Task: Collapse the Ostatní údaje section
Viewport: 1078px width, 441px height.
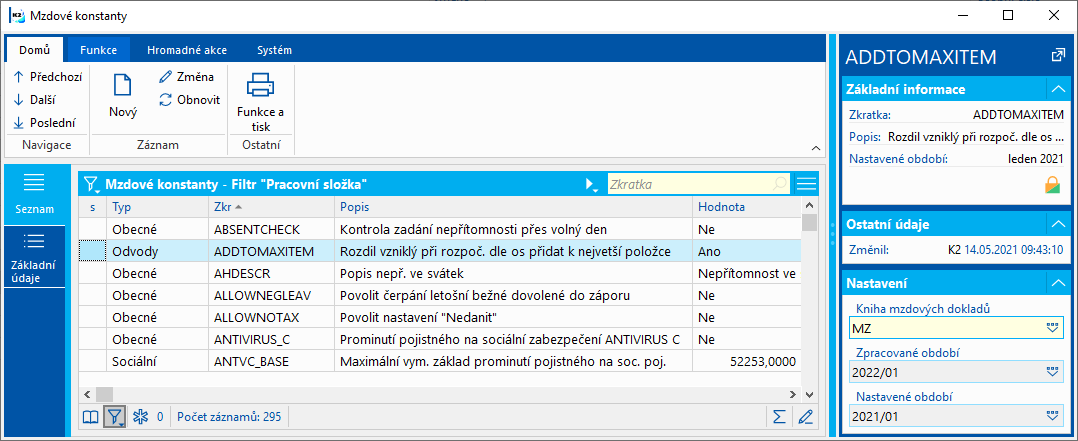Action: (x=1056, y=223)
